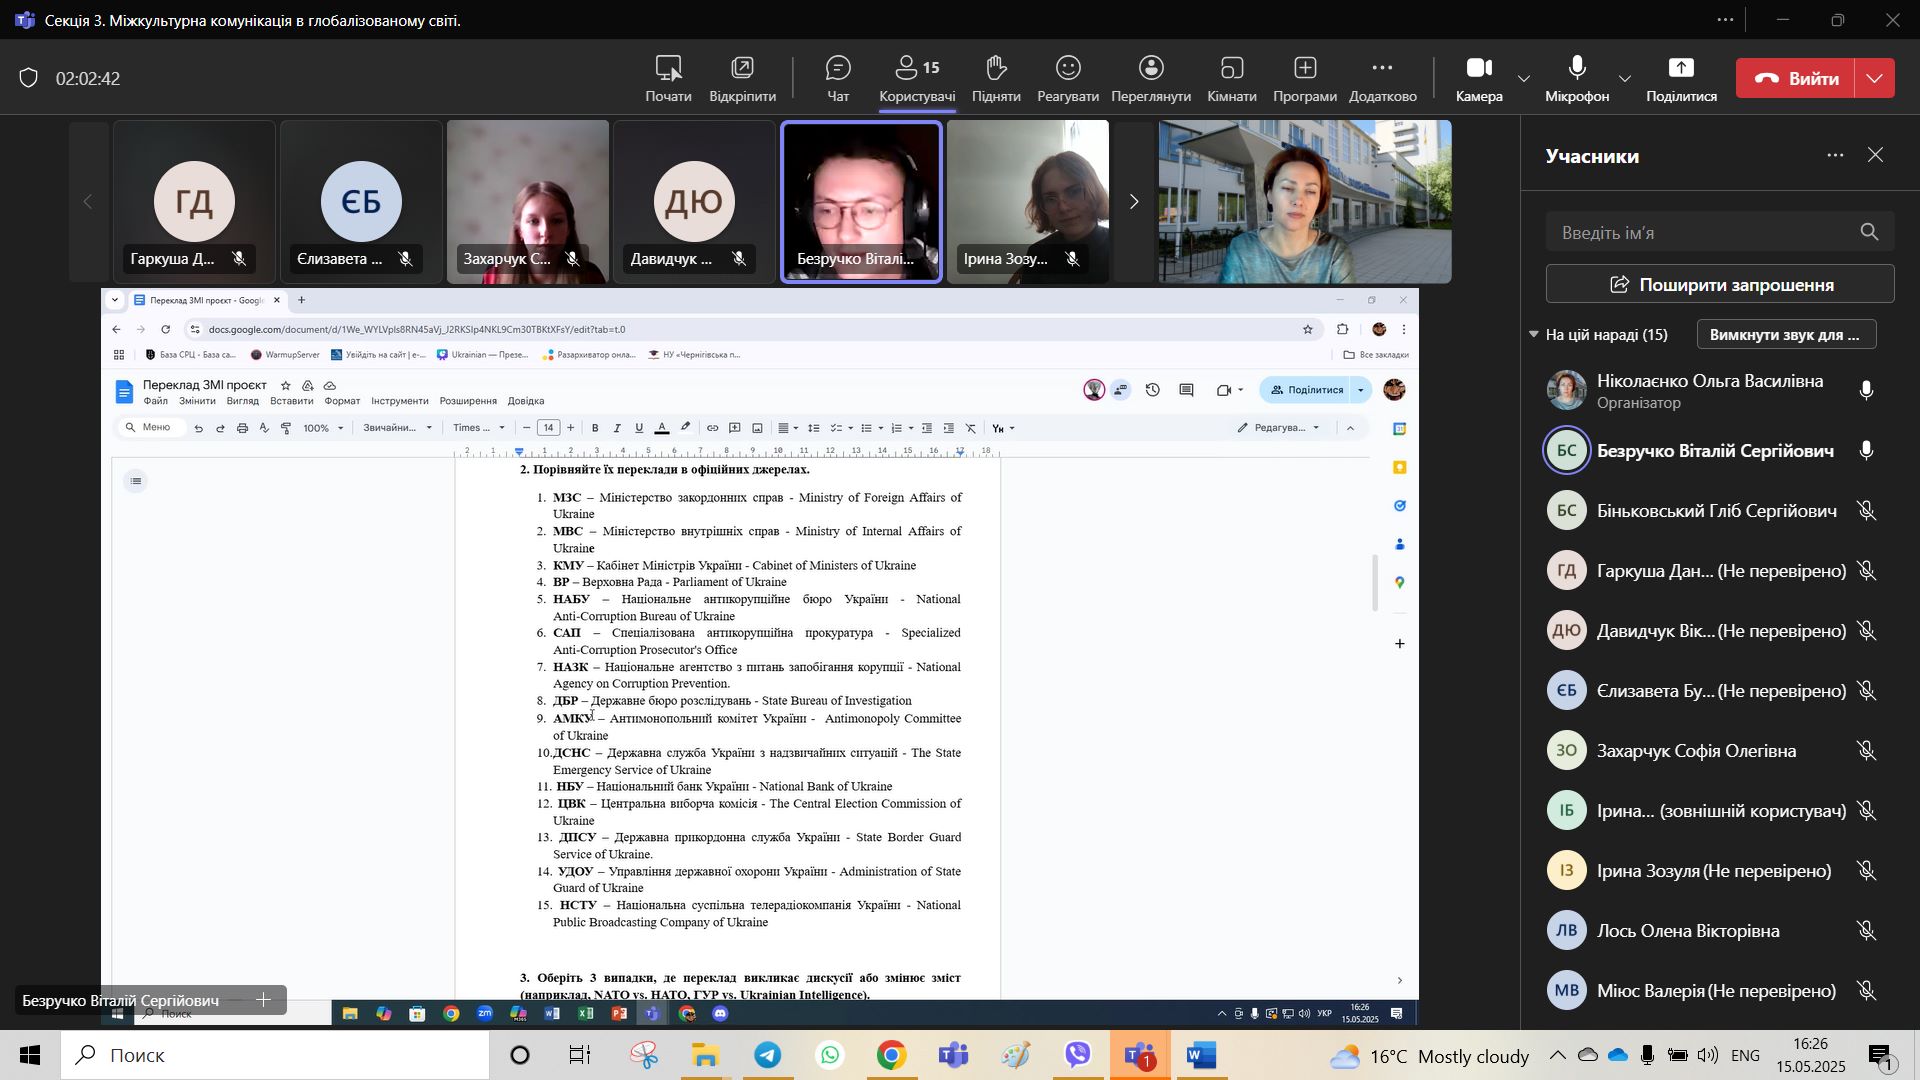Collapse the 'На цій нараді' list

pyautogui.click(x=1534, y=335)
